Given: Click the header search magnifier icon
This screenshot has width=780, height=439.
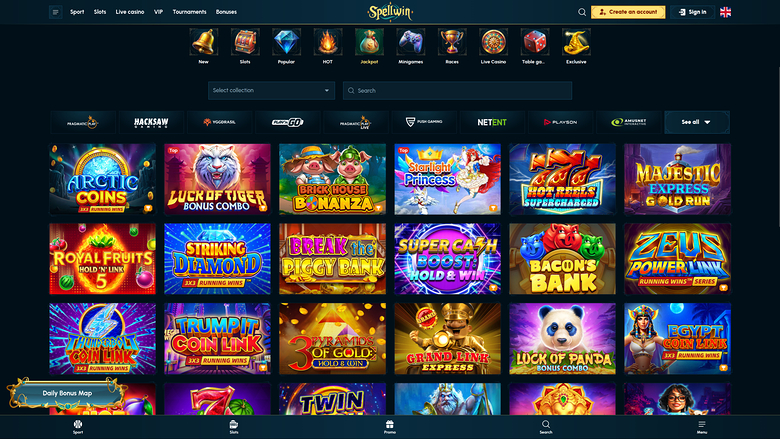Looking at the screenshot, I should coord(582,12).
